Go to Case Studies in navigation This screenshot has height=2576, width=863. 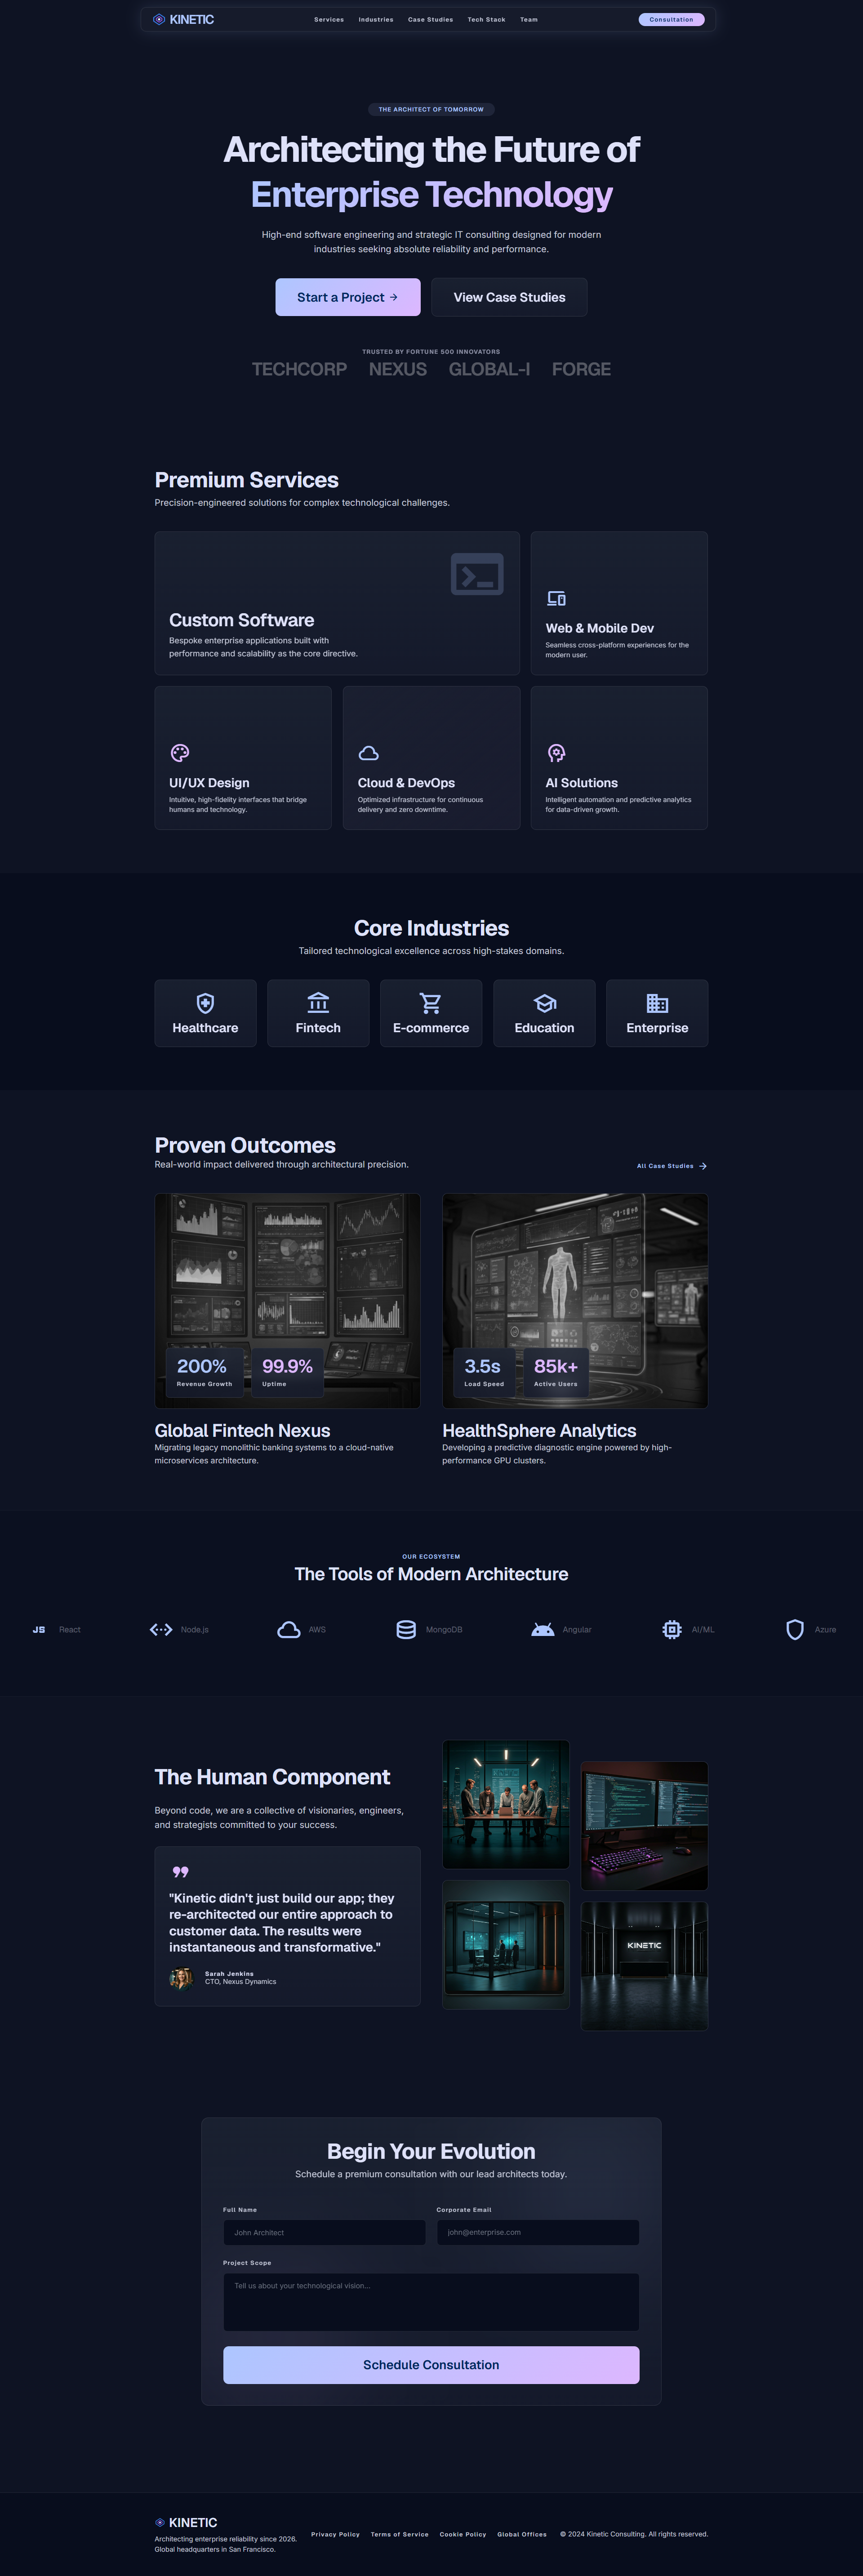pyautogui.click(x=430, y=19)
